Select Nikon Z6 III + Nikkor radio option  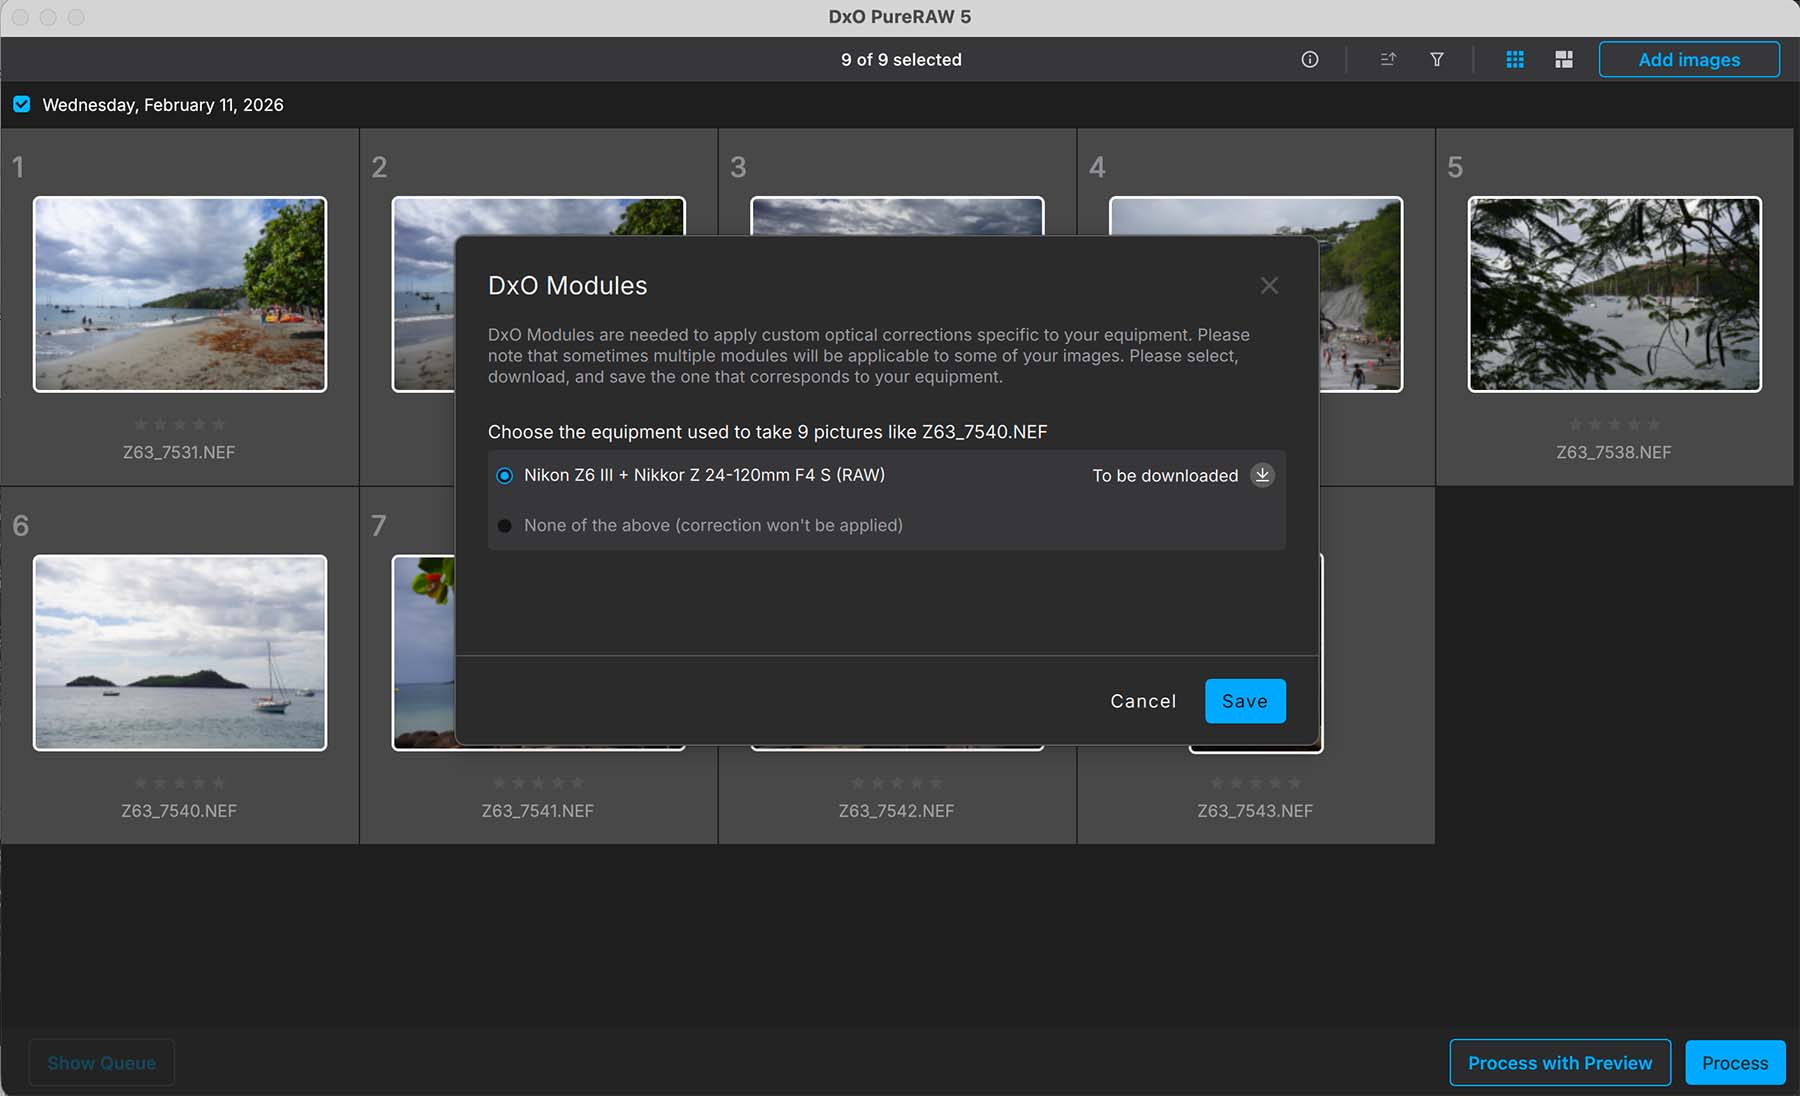[505, 476]
